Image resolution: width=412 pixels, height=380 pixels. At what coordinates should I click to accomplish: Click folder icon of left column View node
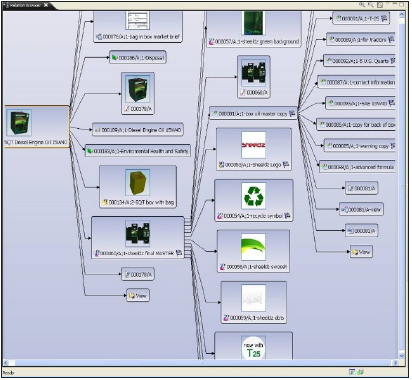[132, 296]
